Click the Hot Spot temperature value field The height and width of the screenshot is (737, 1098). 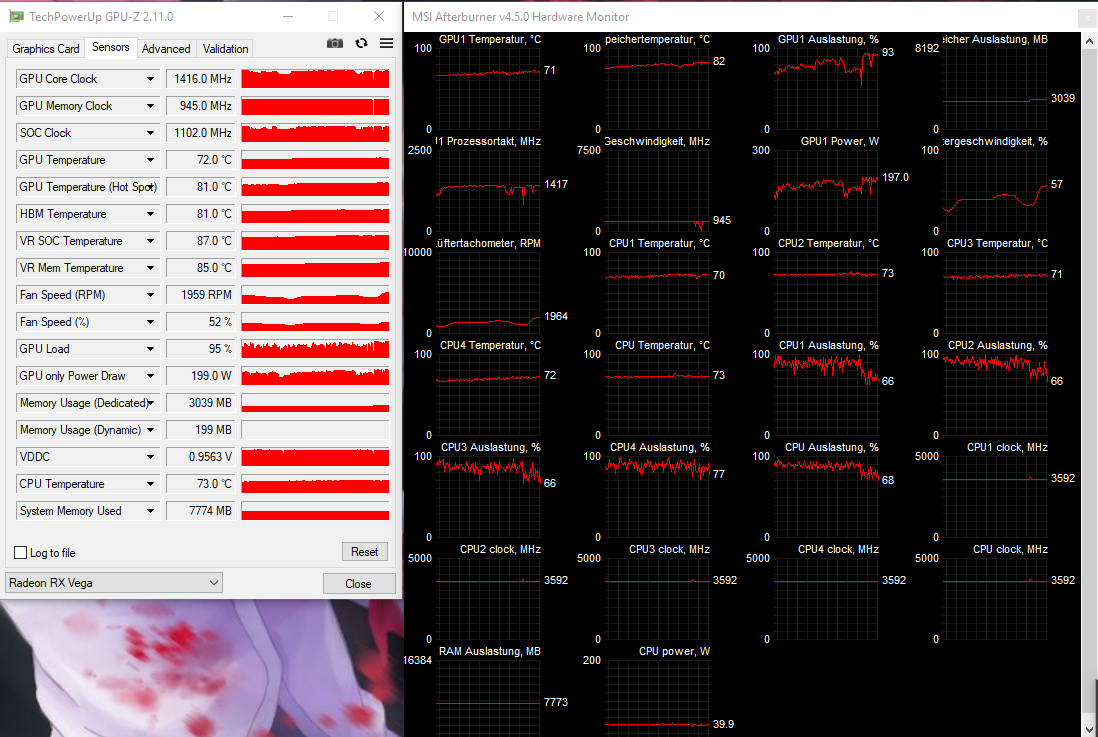tap(201, 187)
